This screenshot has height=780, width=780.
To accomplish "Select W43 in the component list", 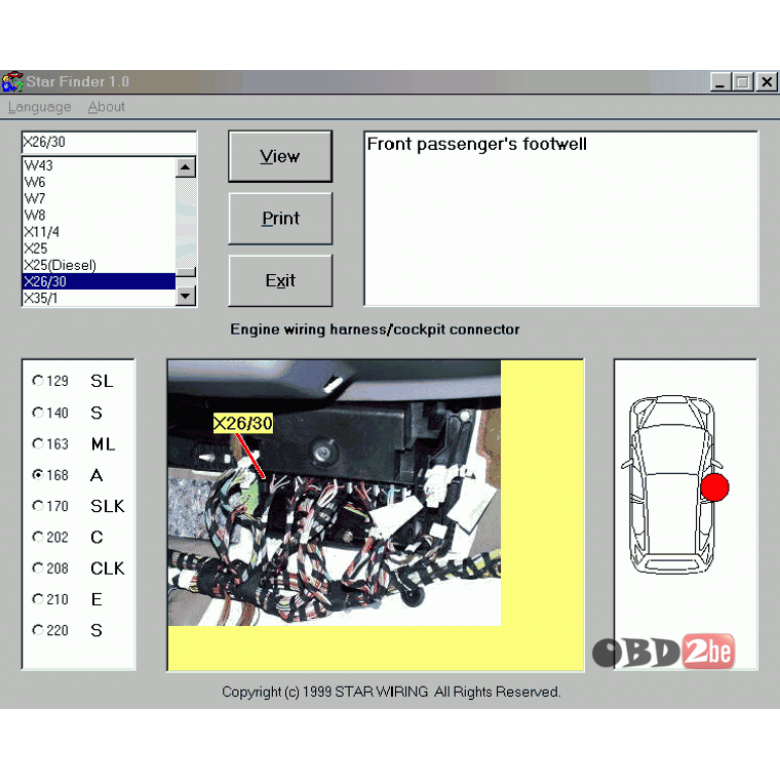I will pos(99,165).
